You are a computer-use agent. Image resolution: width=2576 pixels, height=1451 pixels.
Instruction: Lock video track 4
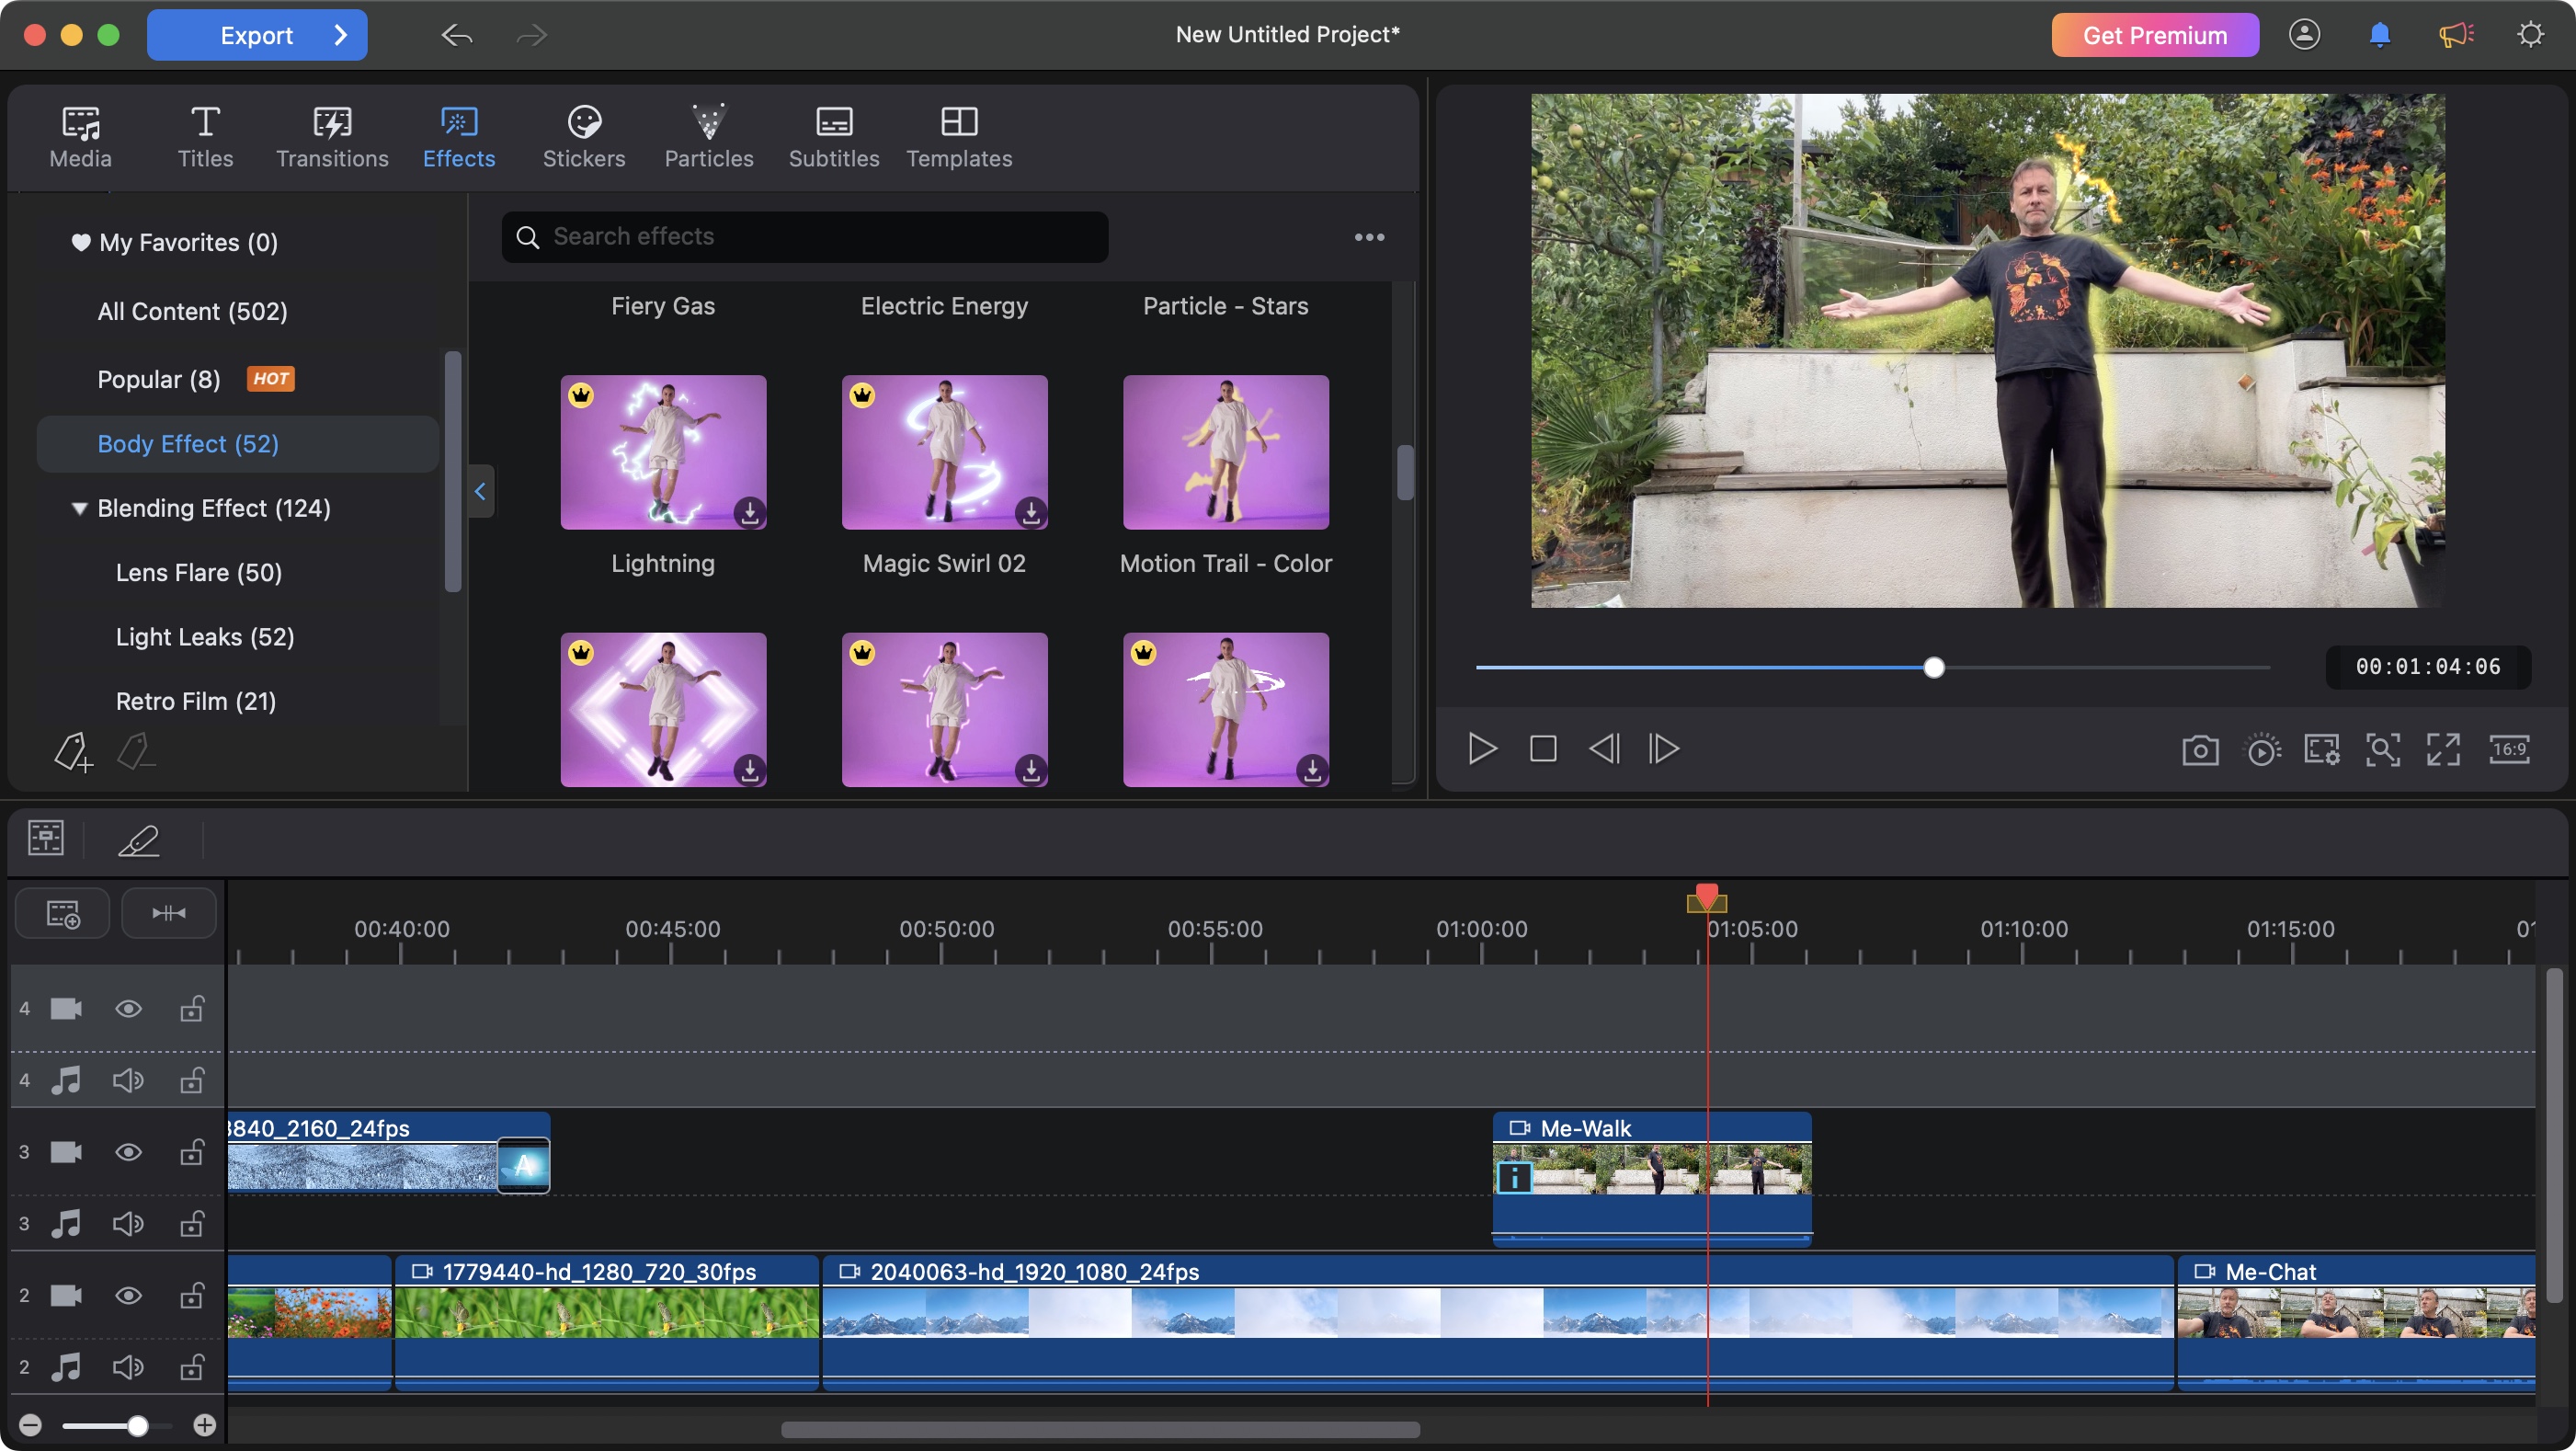coord(191,1009)
